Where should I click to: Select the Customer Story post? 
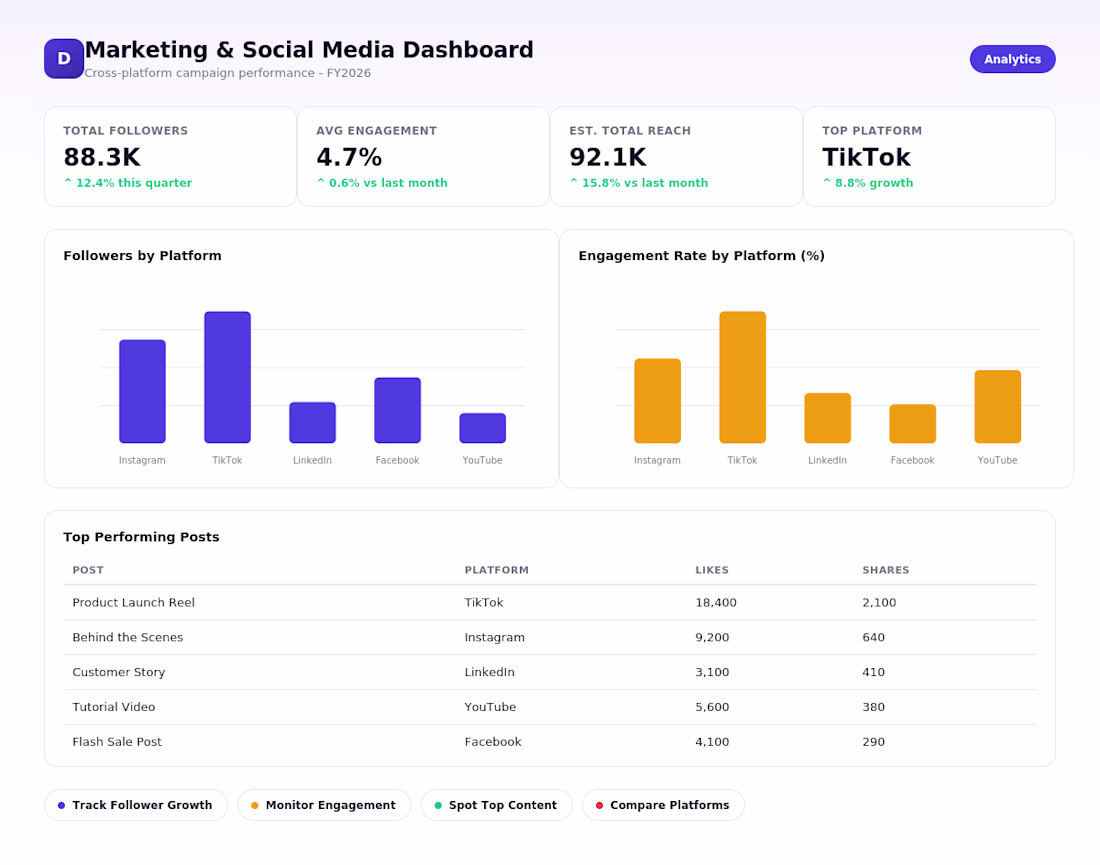[119, 672]
